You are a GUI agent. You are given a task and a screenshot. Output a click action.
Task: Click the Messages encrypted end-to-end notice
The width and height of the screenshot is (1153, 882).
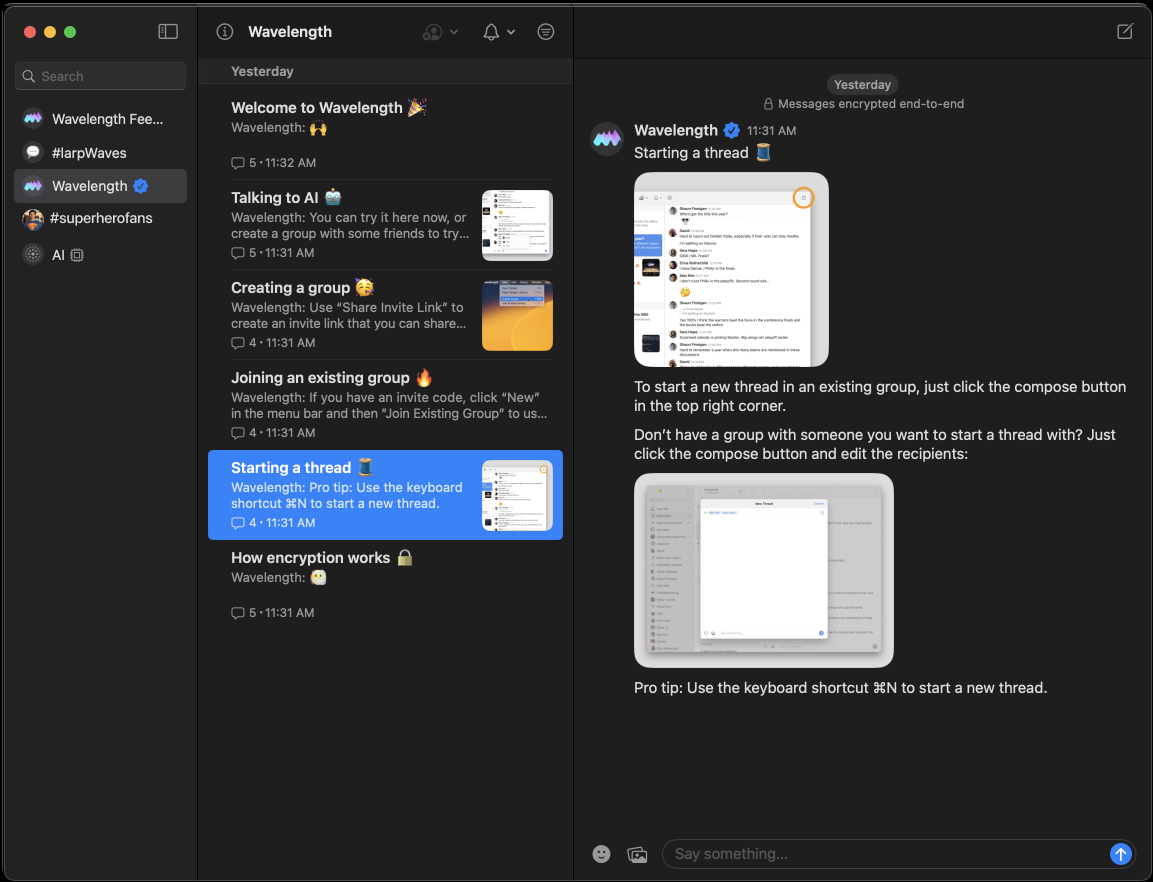pos(871,104)
